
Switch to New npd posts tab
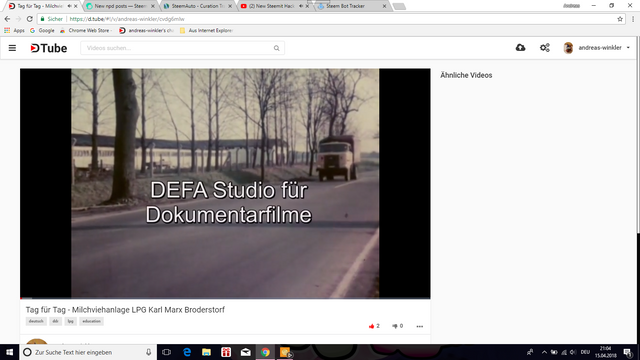pos(120,6)
